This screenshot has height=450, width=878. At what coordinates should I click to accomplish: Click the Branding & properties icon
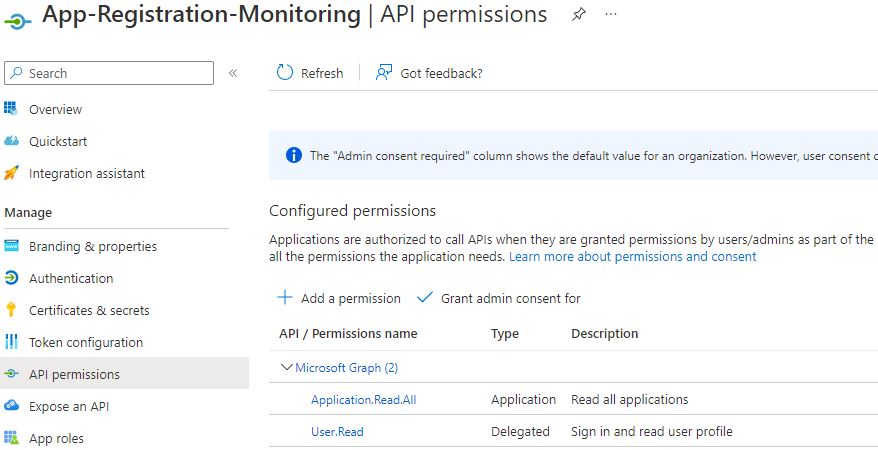click(x=11, y=246)
